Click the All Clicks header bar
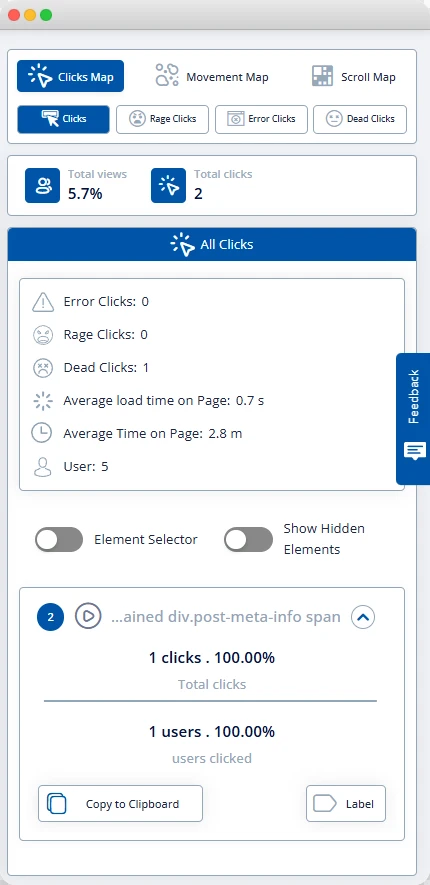Screen dimensions: 430x885 click(212, 244)
